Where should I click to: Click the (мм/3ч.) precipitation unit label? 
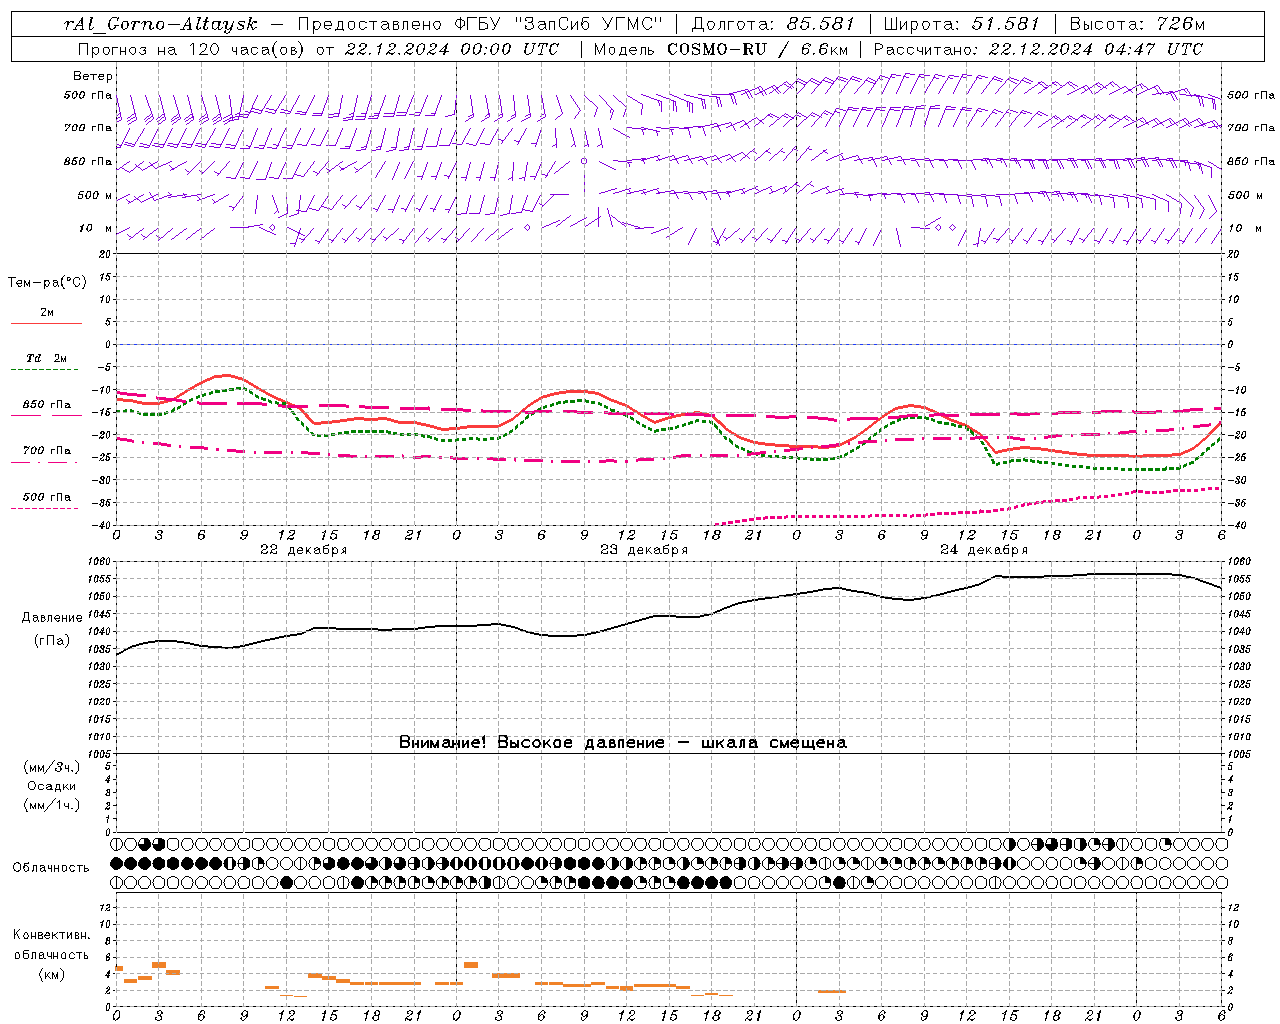(52, 767)
